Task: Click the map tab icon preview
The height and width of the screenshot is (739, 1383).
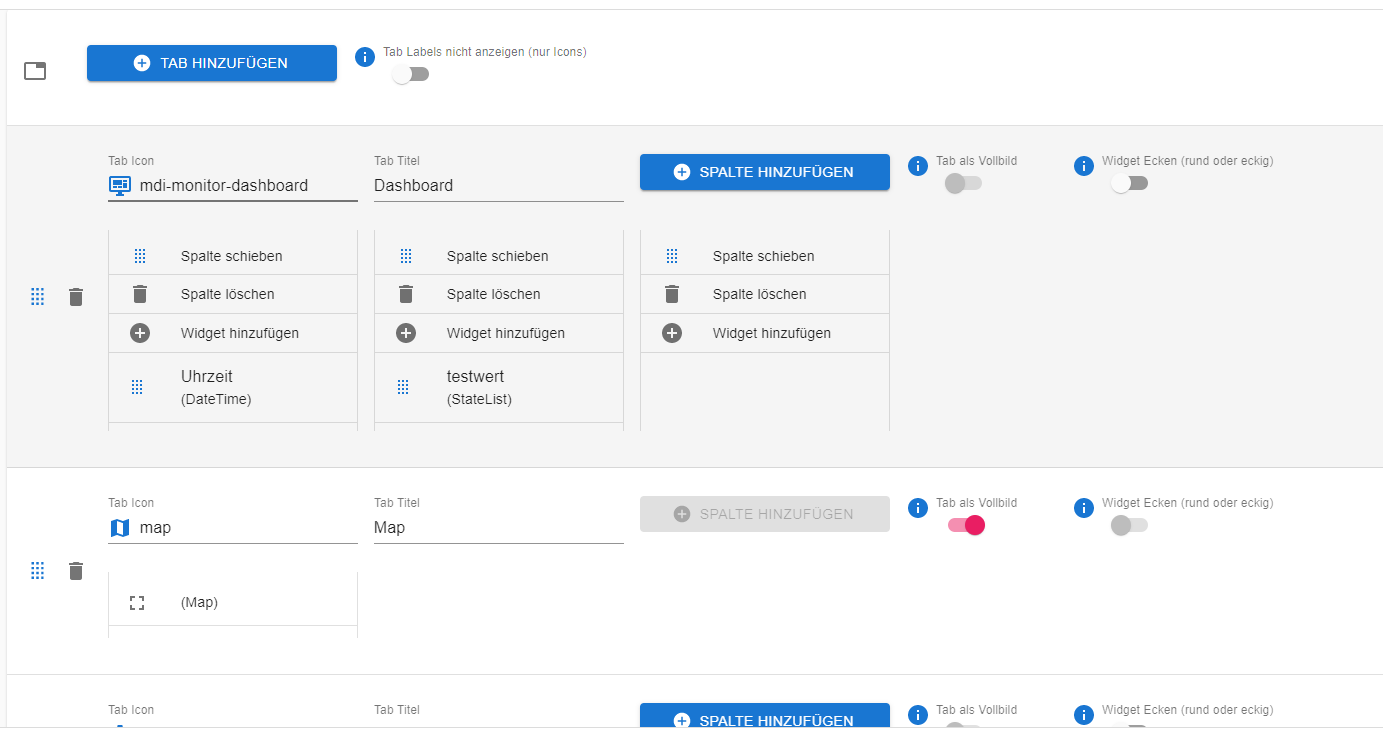Action: point(120,527)
